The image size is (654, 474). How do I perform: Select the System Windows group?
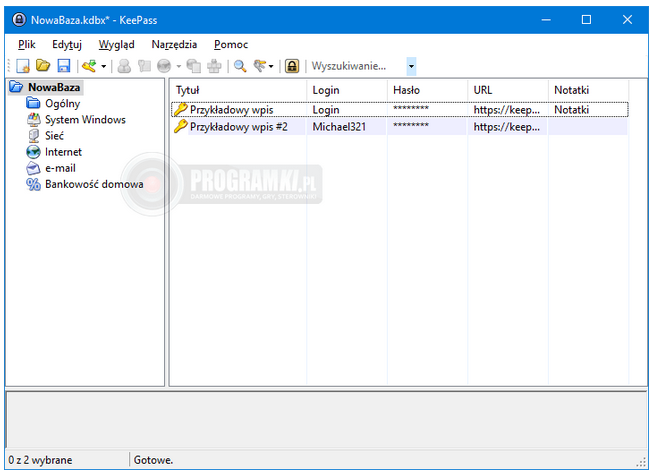pos(86,120)
